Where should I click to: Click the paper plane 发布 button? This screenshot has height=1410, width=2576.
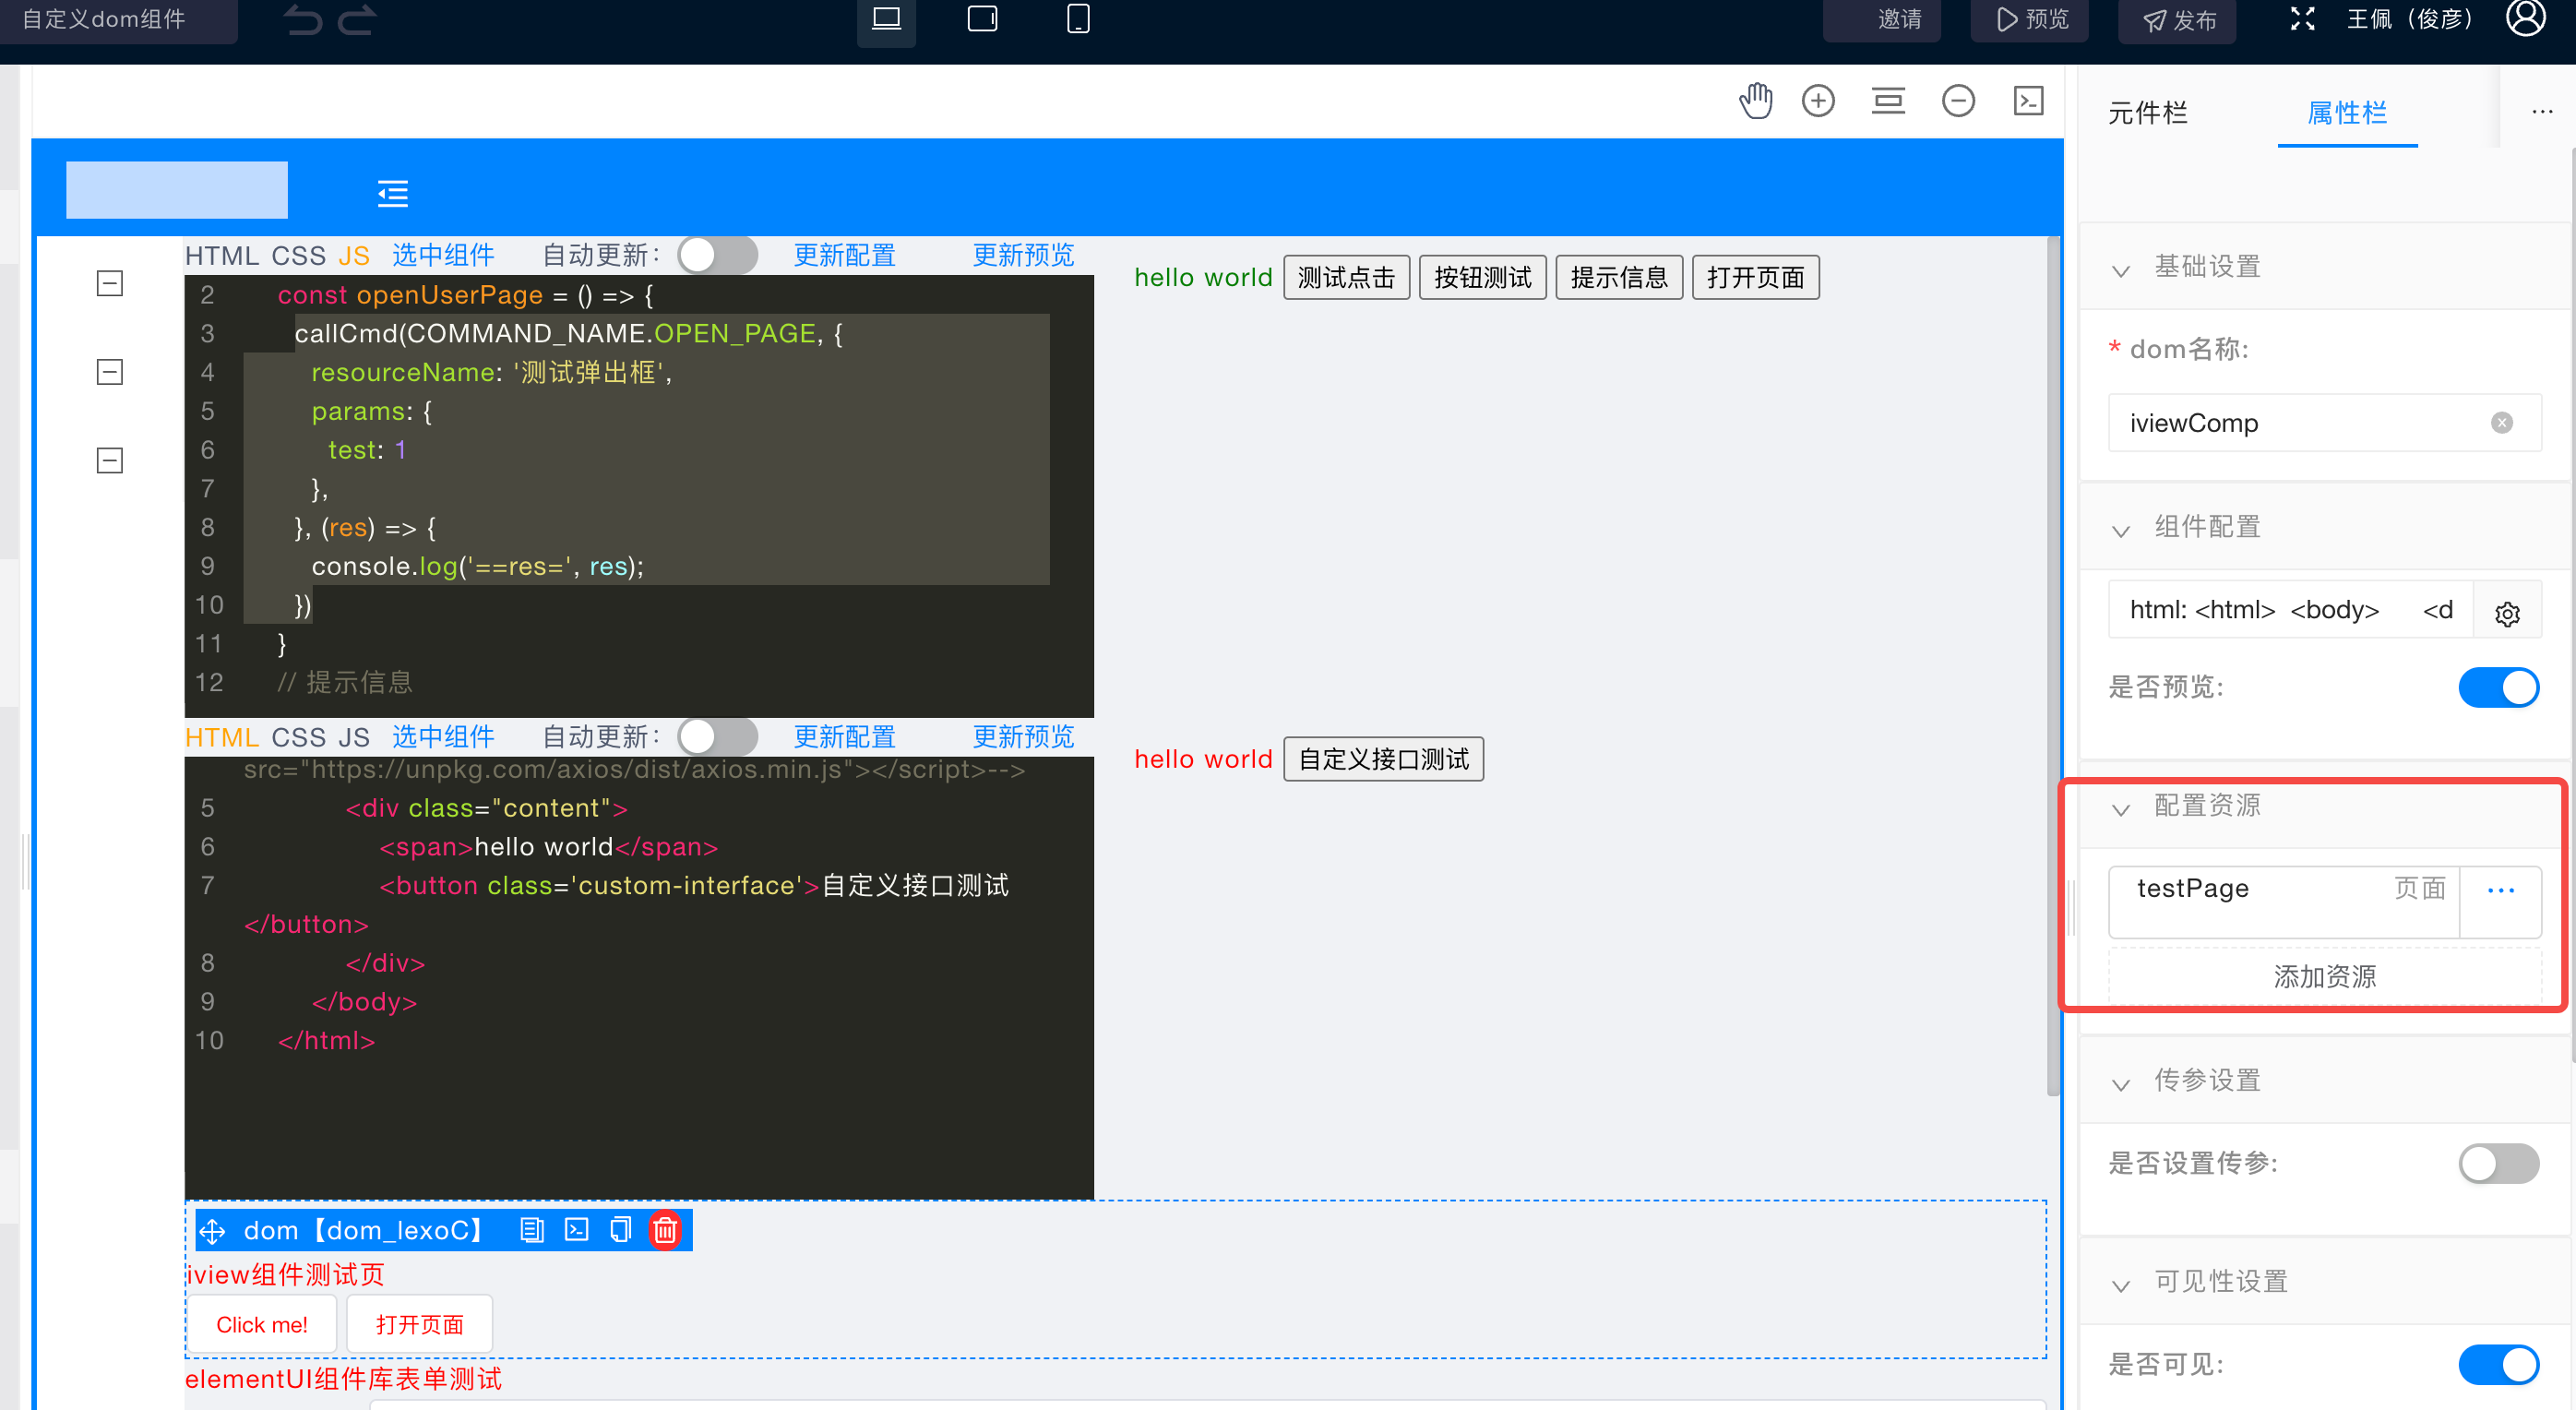(2177, 20)
